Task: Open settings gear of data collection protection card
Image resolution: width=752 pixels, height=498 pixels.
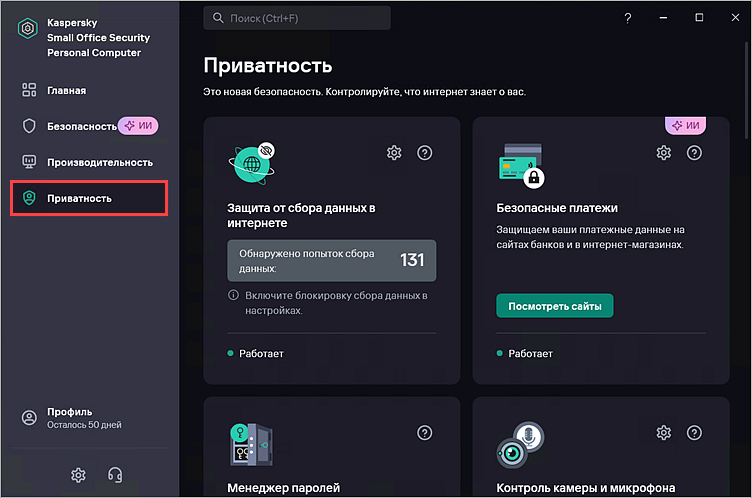Action: tap(394, 153)
